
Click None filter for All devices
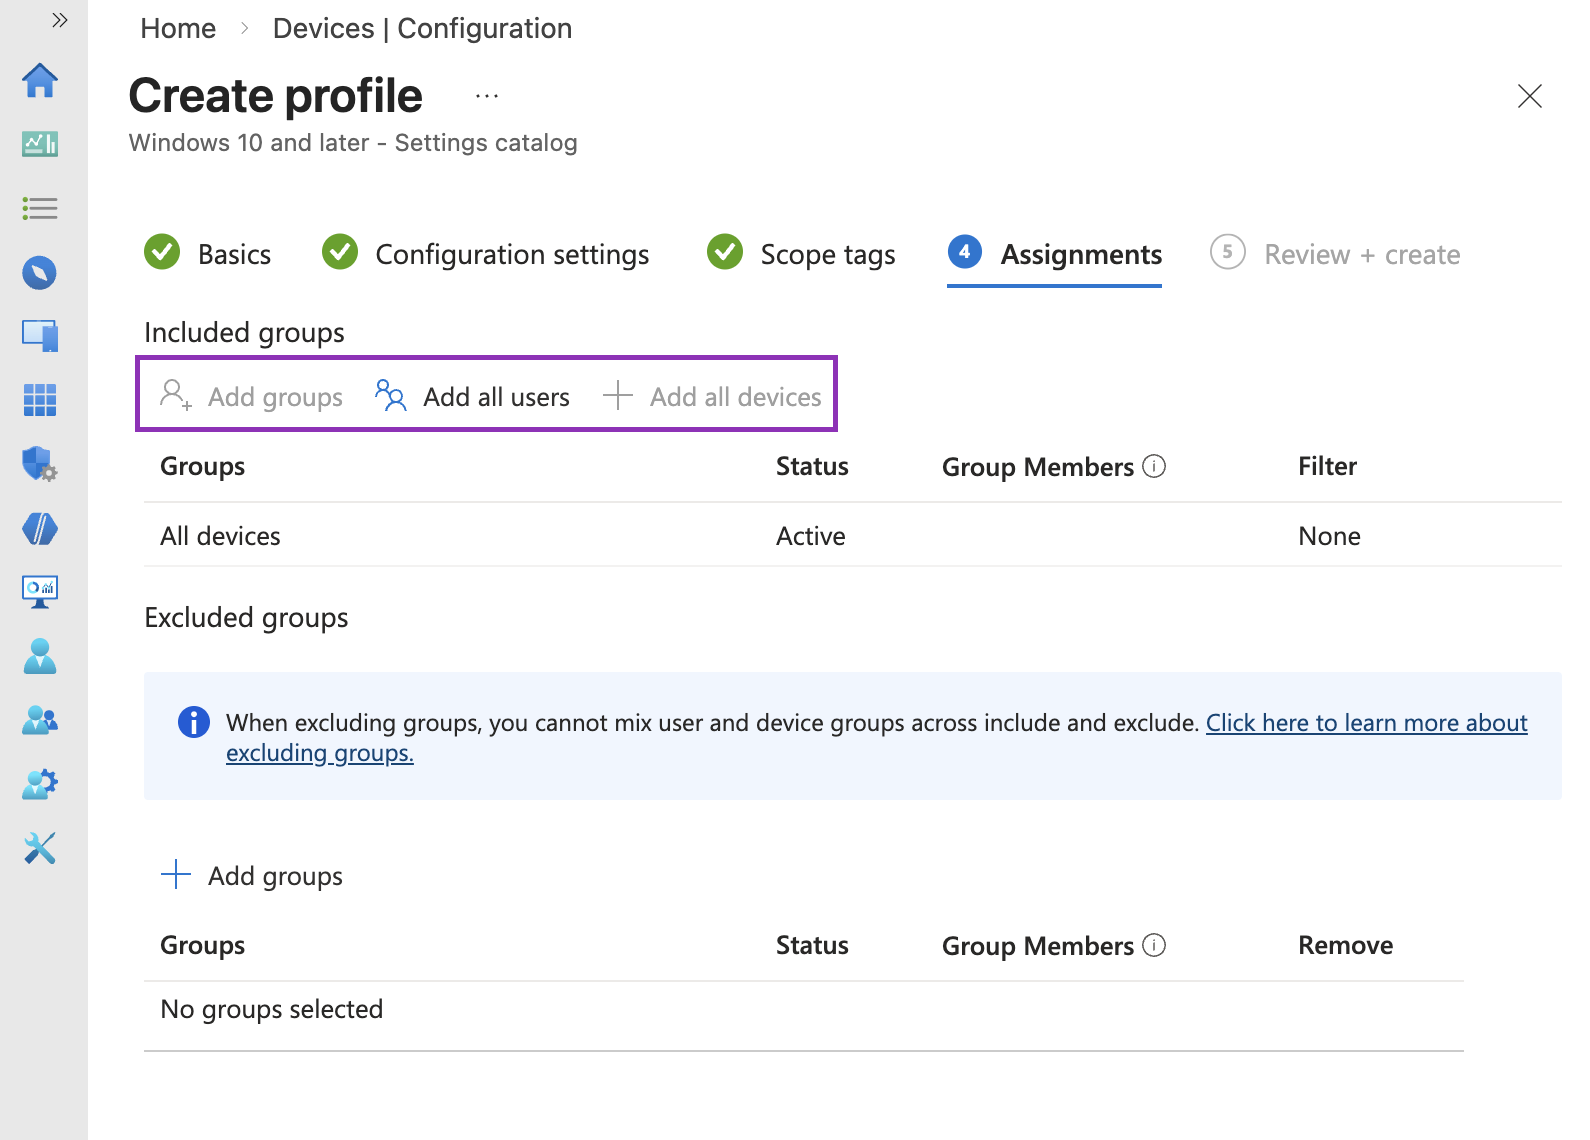(1329, 536)
